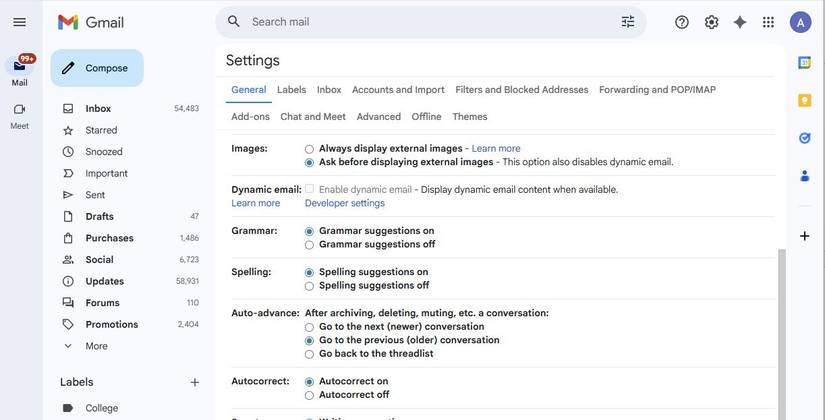Switch to the Labels tab
The width and height of the screenshot is (825, 420).
point(291,89)
